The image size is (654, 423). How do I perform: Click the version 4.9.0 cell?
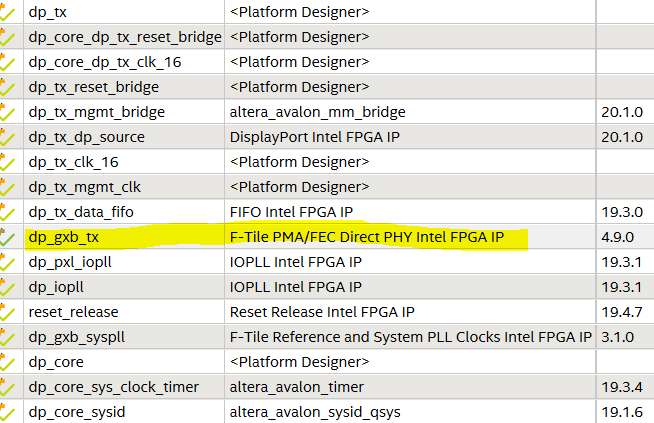point(618,237)
